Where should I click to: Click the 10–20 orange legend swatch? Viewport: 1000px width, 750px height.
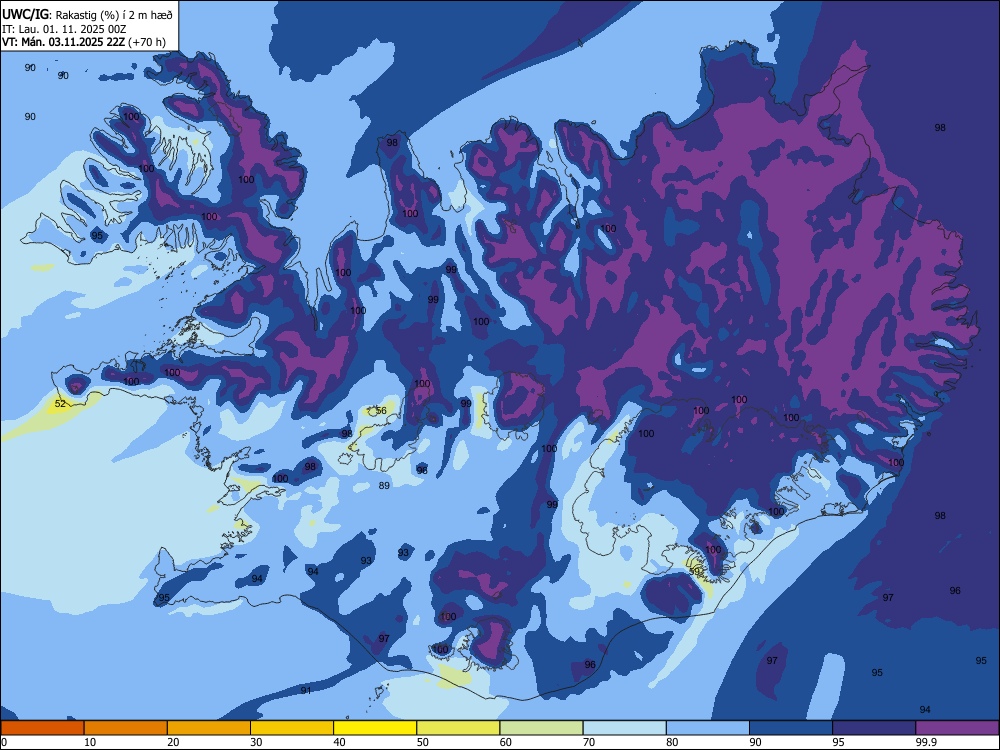(x=126, y=728)
